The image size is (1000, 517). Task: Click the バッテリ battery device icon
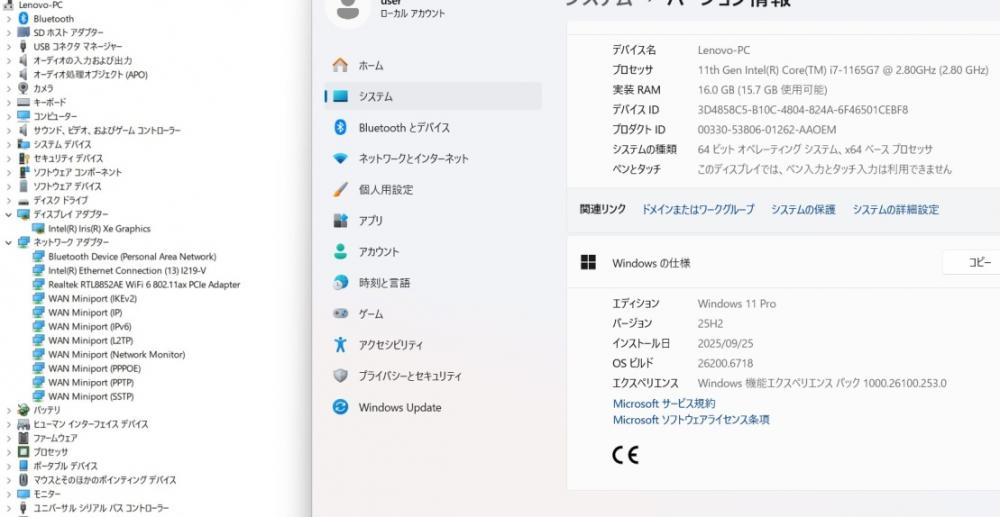click(x=24, y=410)
